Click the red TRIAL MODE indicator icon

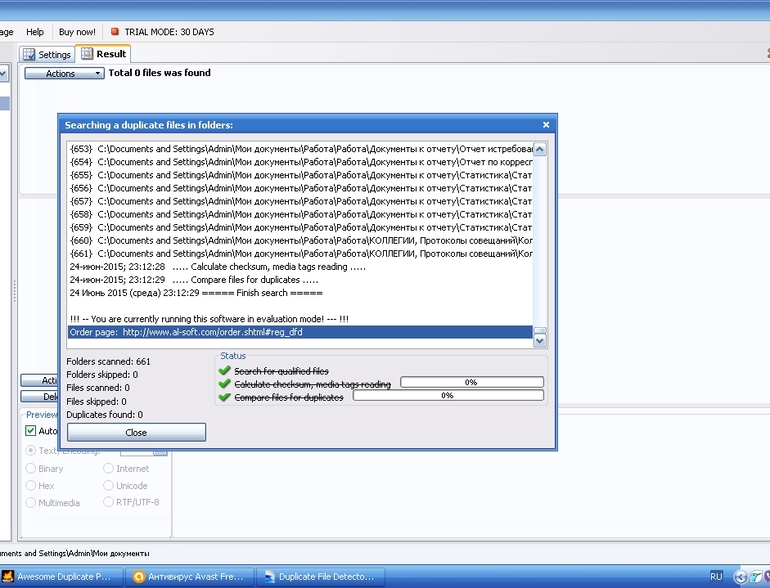115,32
